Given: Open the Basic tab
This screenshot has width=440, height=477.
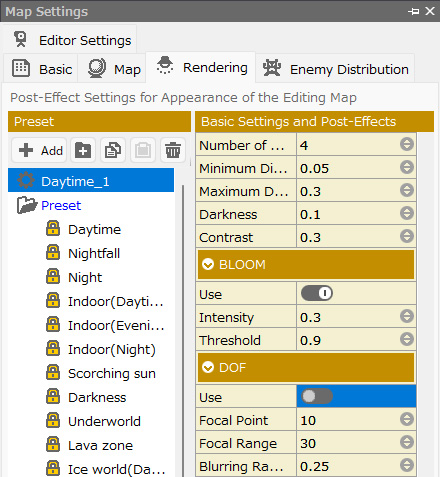Looking at the screenshot, I should pos(41,69).
